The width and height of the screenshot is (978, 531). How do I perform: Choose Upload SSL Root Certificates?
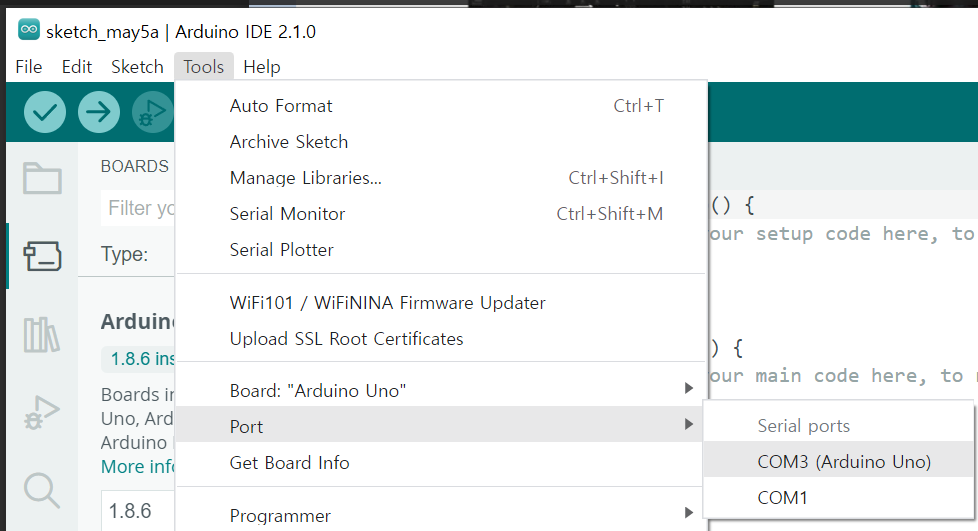442,339
